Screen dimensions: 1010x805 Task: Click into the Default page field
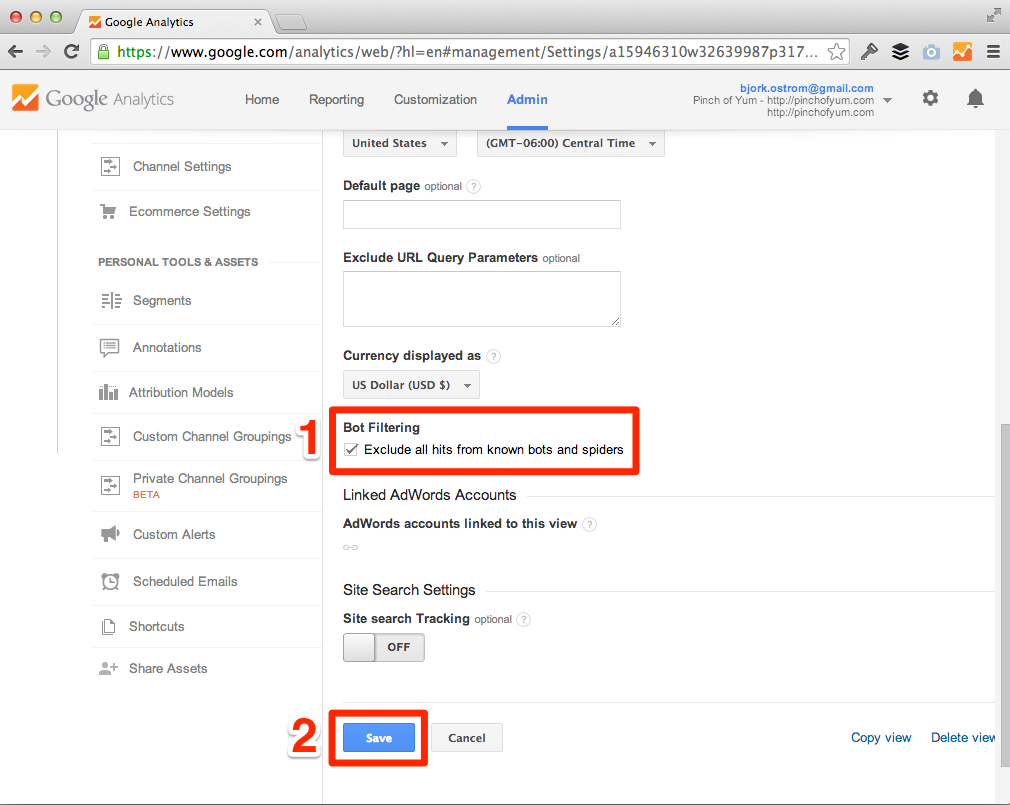(x=482, y=214)
